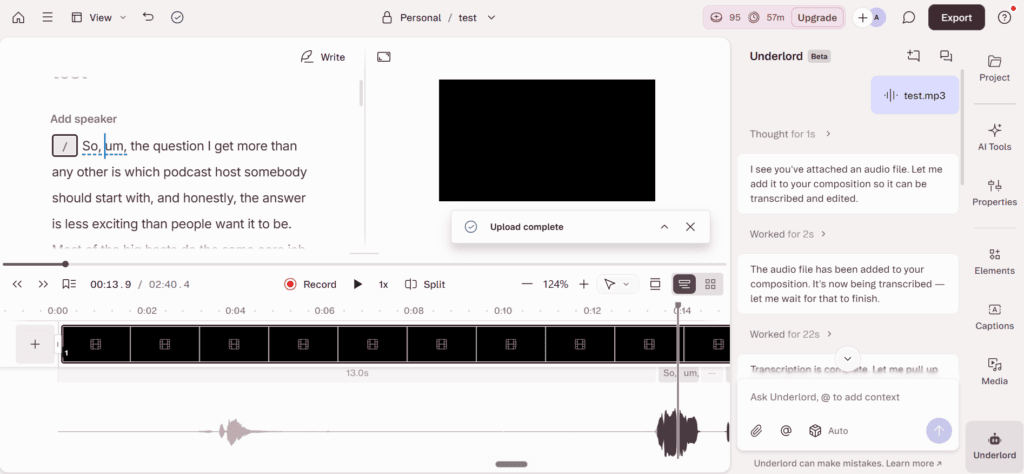The height and width of the screenshot is (474, 1024).
Task: Click the test.mp3 attachment chip
Action: point(914,95)
